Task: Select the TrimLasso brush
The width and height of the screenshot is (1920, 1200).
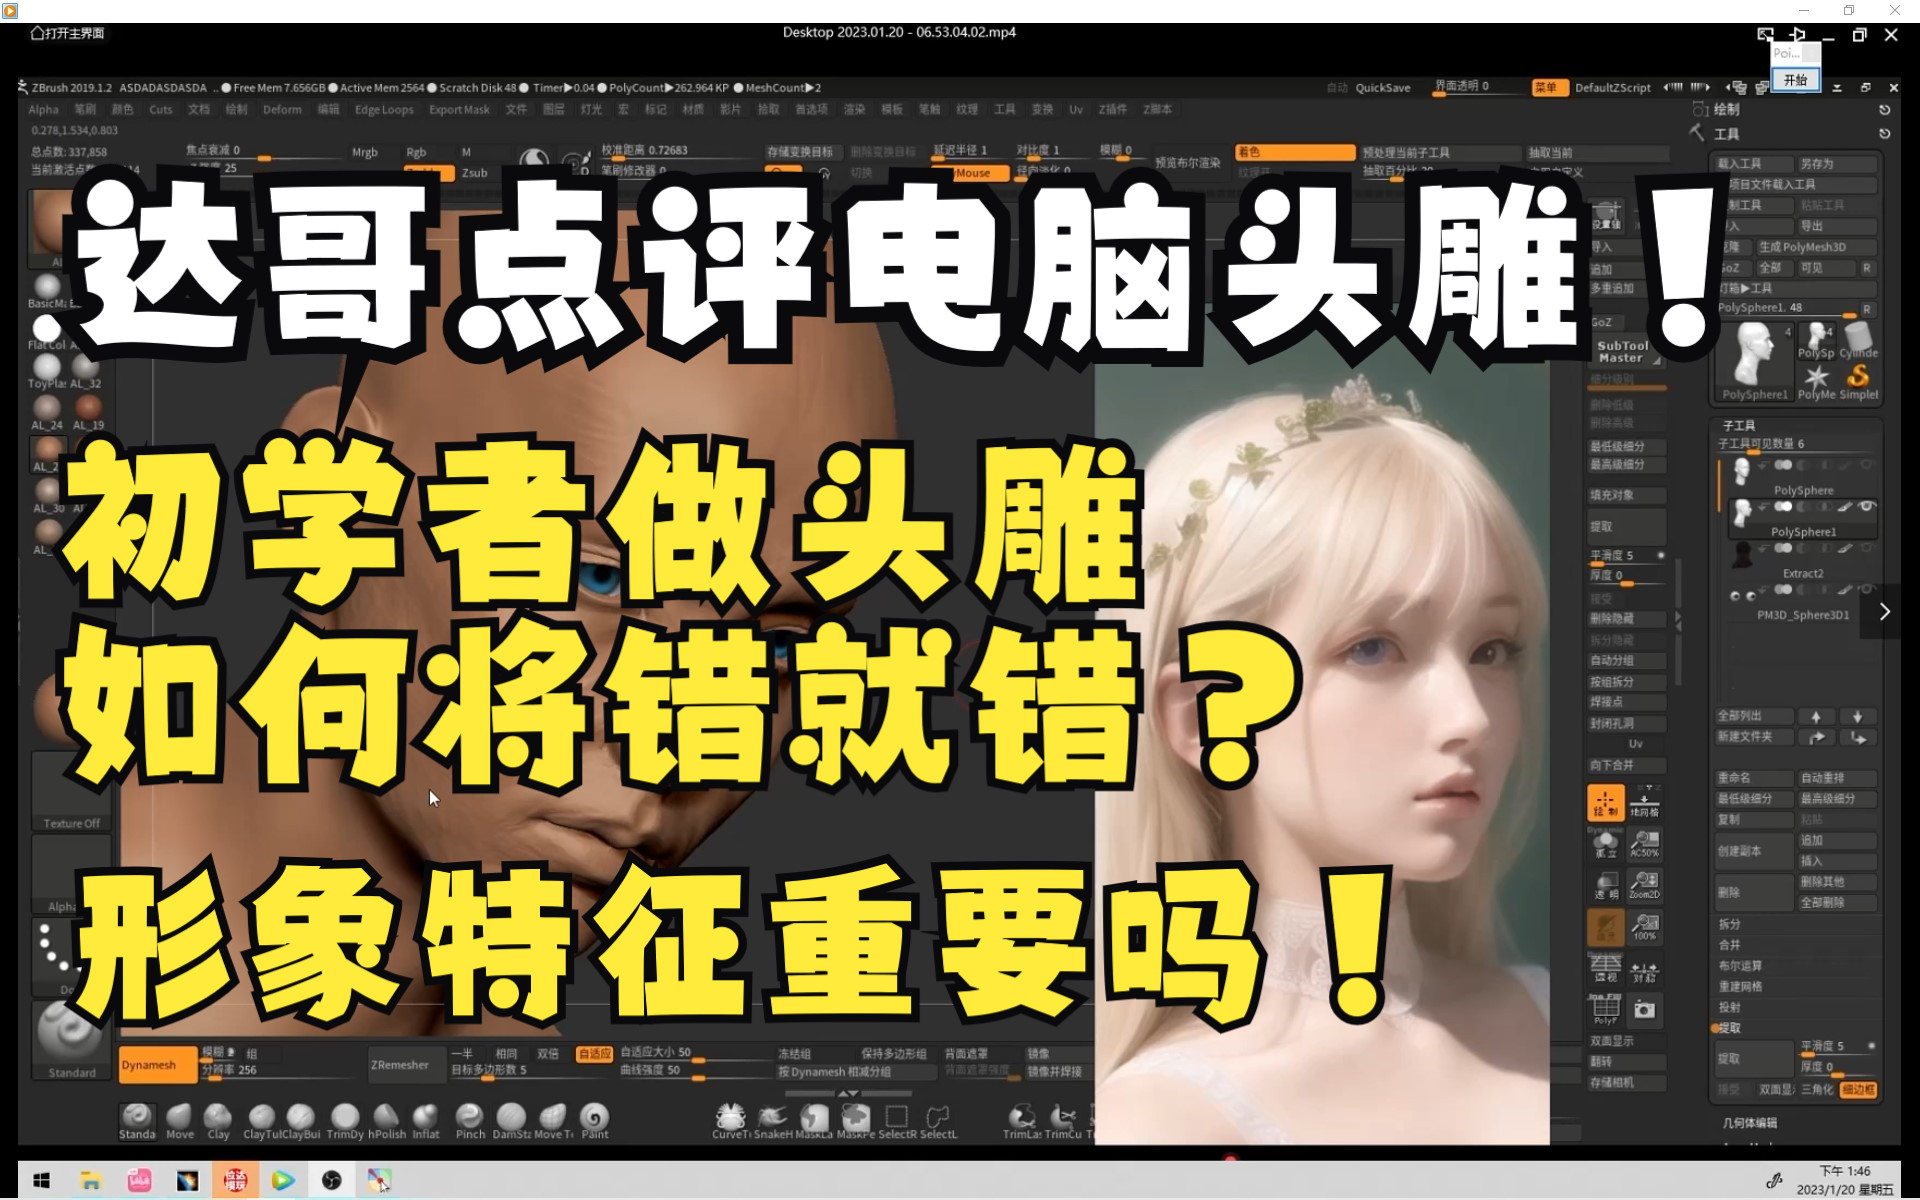Action: [x=1022, y=1120]
